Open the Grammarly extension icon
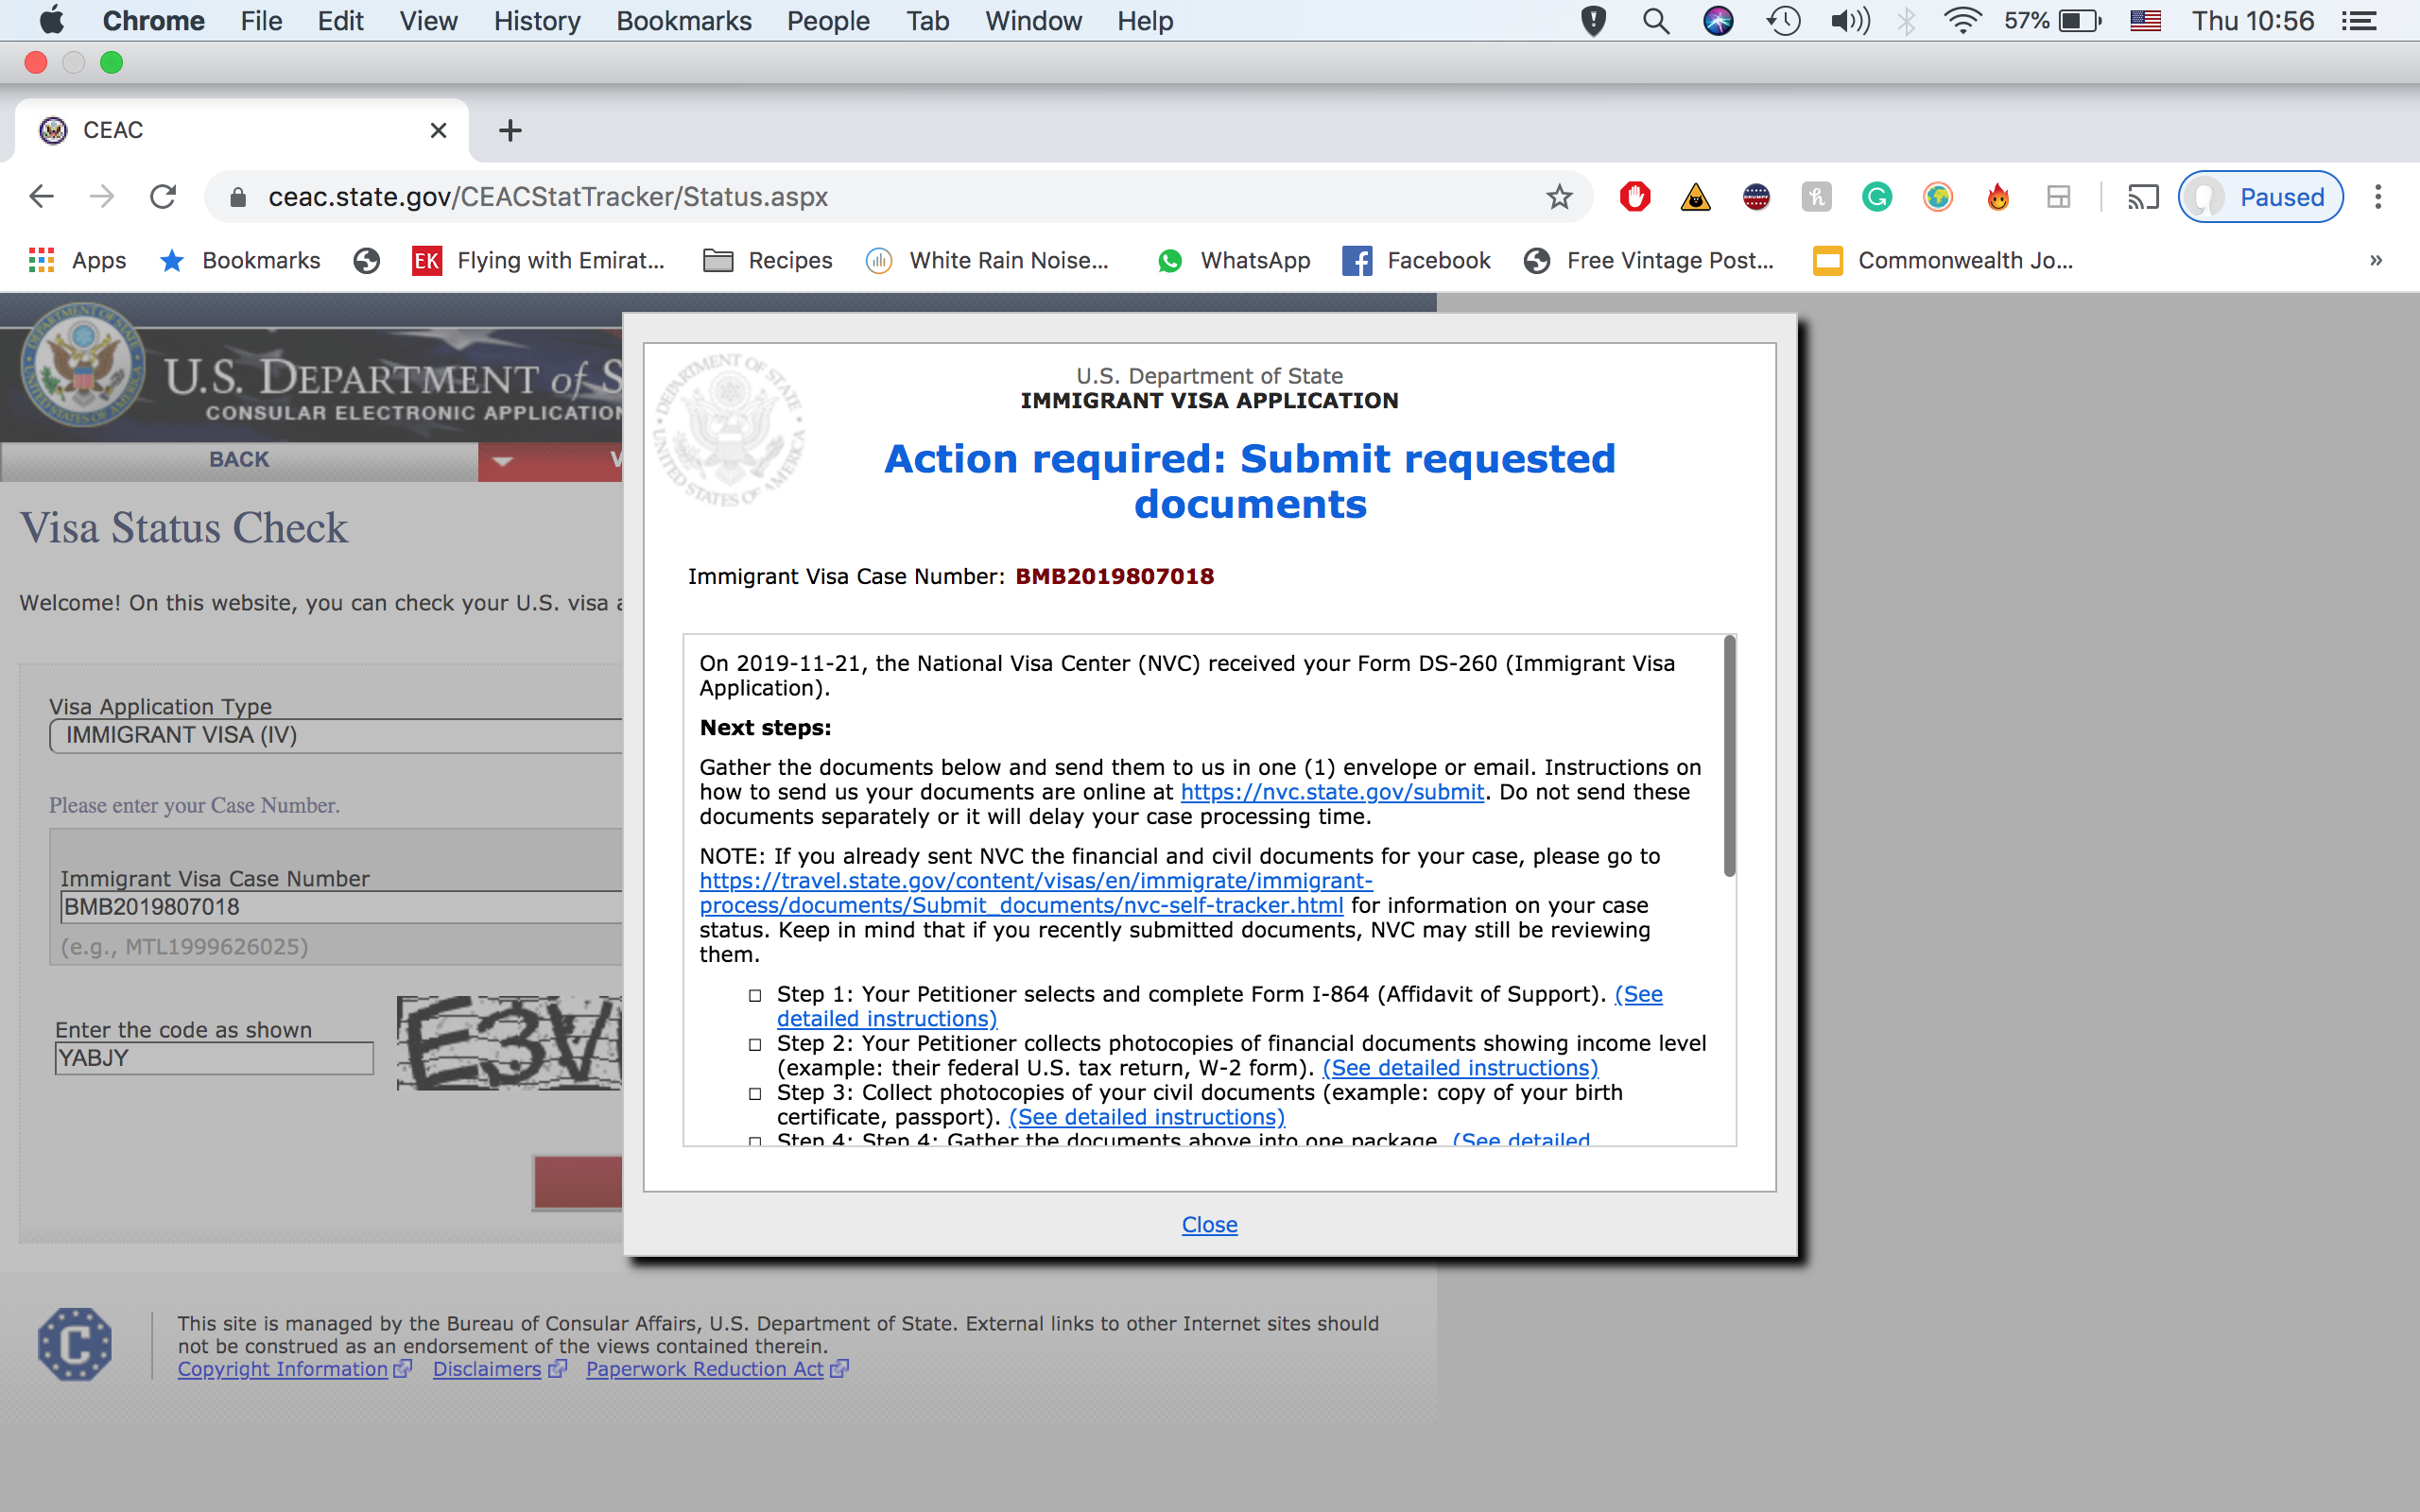The height and width of the screenshot is (1512, 2420). coord(1877,197)
